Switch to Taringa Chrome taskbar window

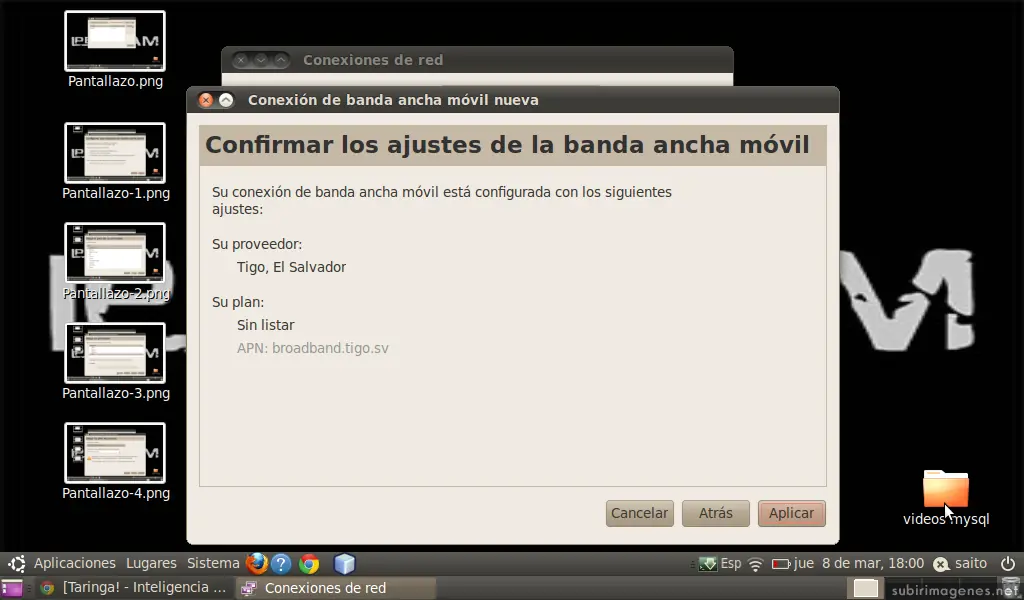click(133, 588)
